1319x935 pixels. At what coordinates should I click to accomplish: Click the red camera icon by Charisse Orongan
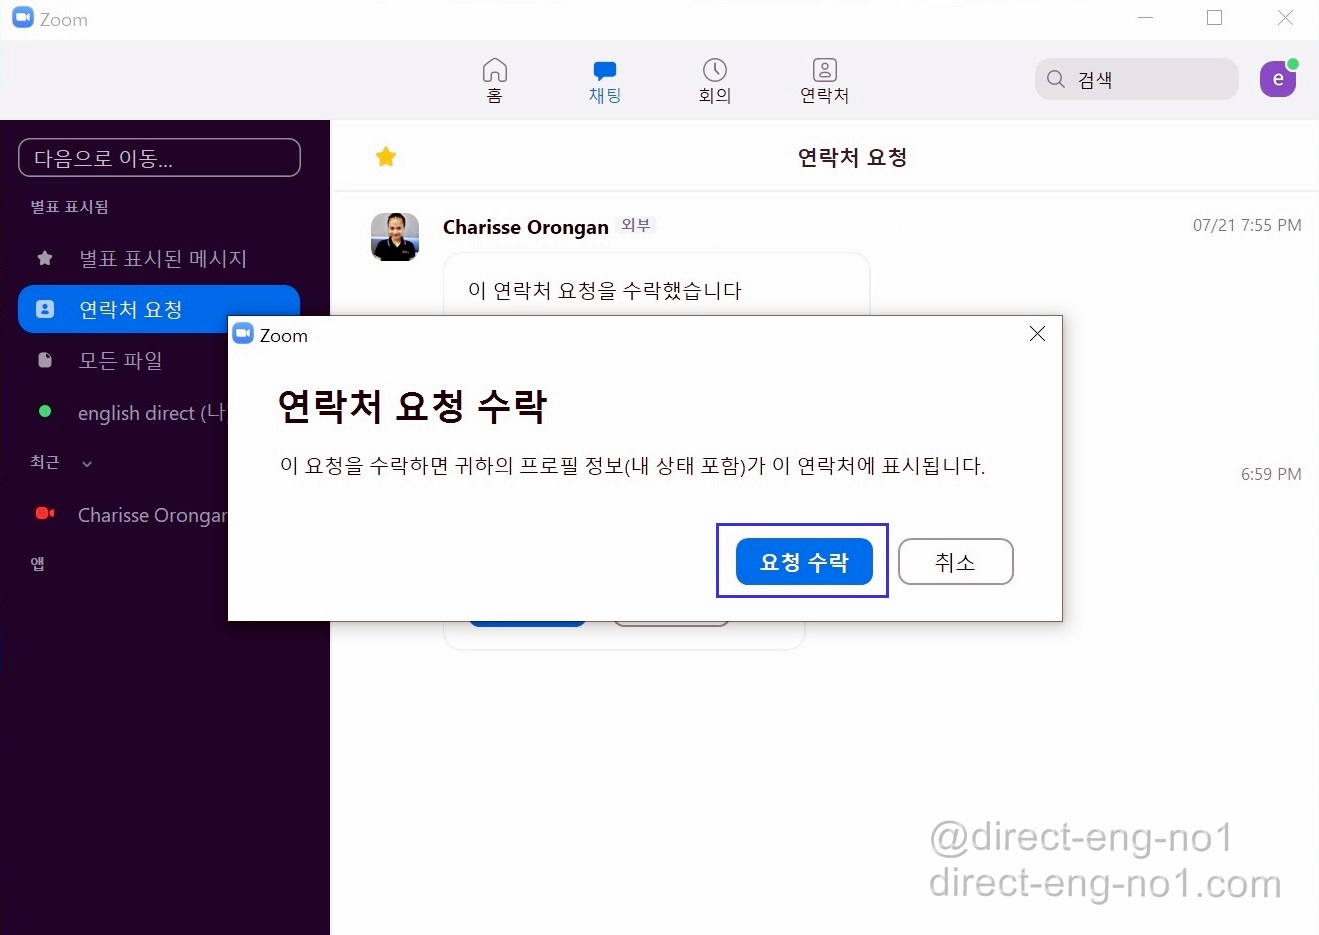[45, 513]
